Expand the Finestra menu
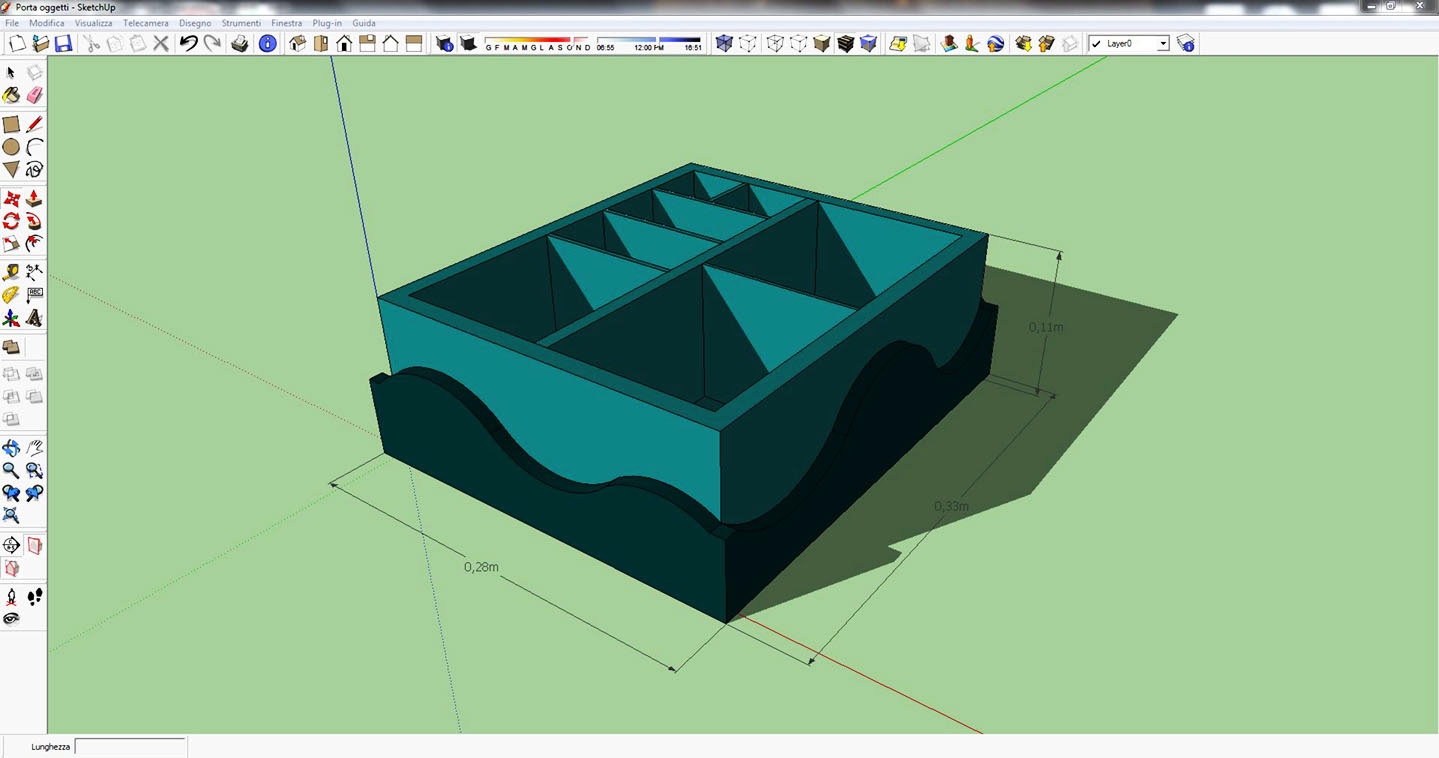 [x=286, y=22]
